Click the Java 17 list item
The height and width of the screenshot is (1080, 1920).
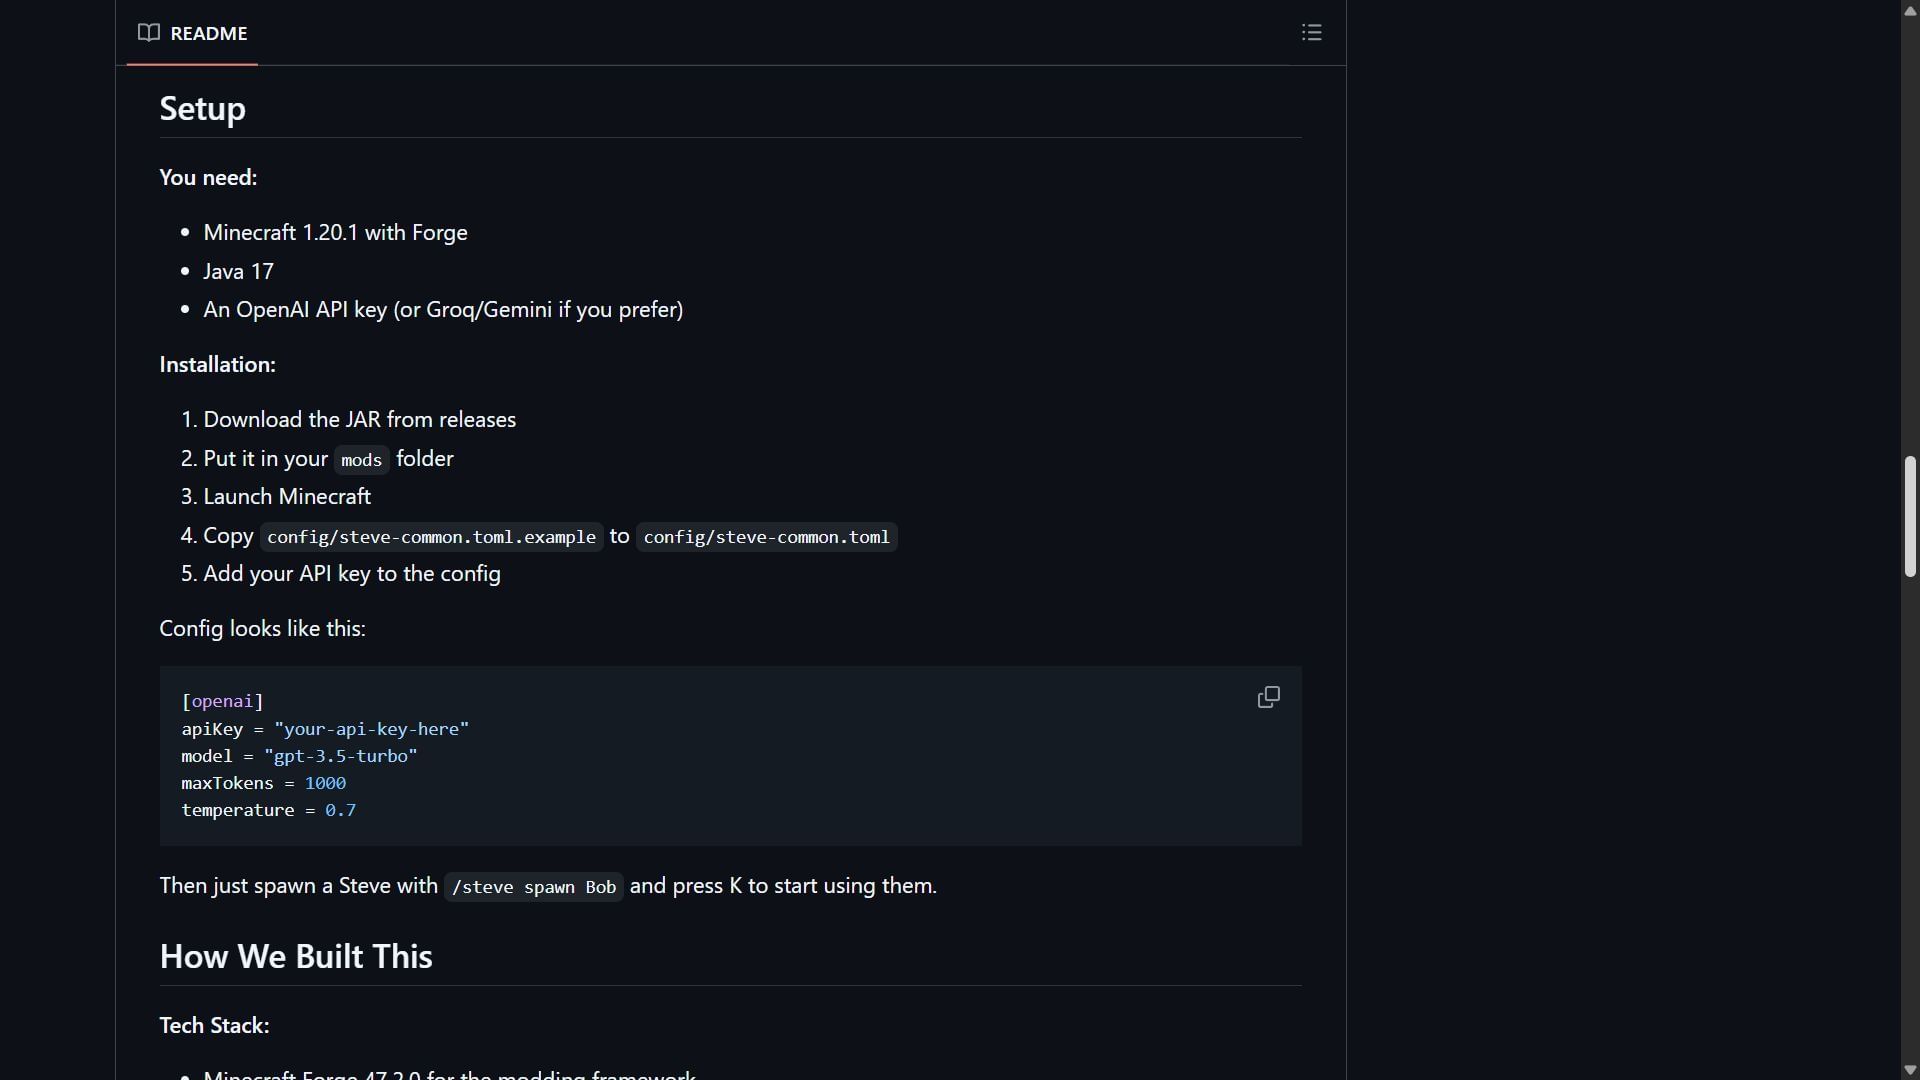click(238, 270)
